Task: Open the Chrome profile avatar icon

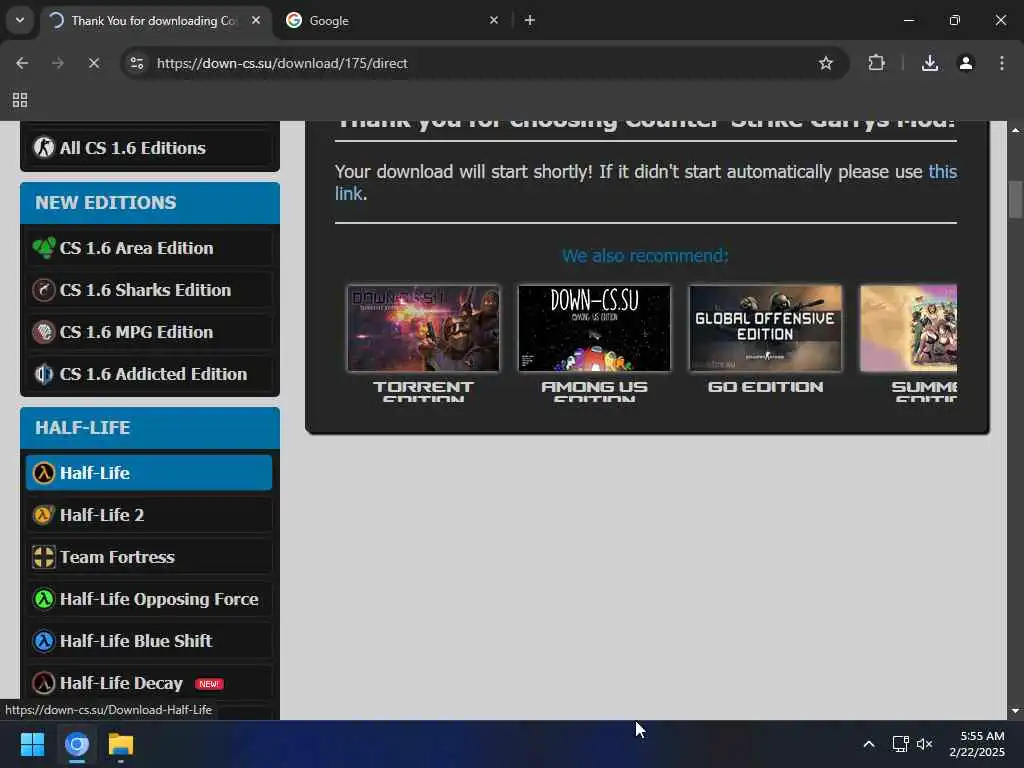Action: [966, 63]
